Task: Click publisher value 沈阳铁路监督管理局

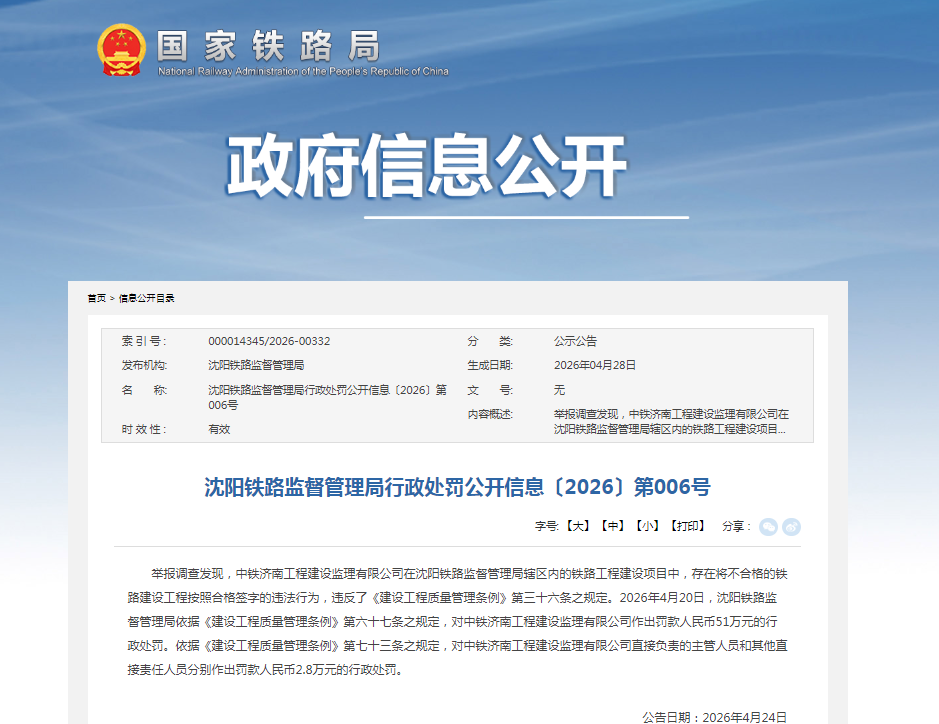Action: tap(256, 365)
